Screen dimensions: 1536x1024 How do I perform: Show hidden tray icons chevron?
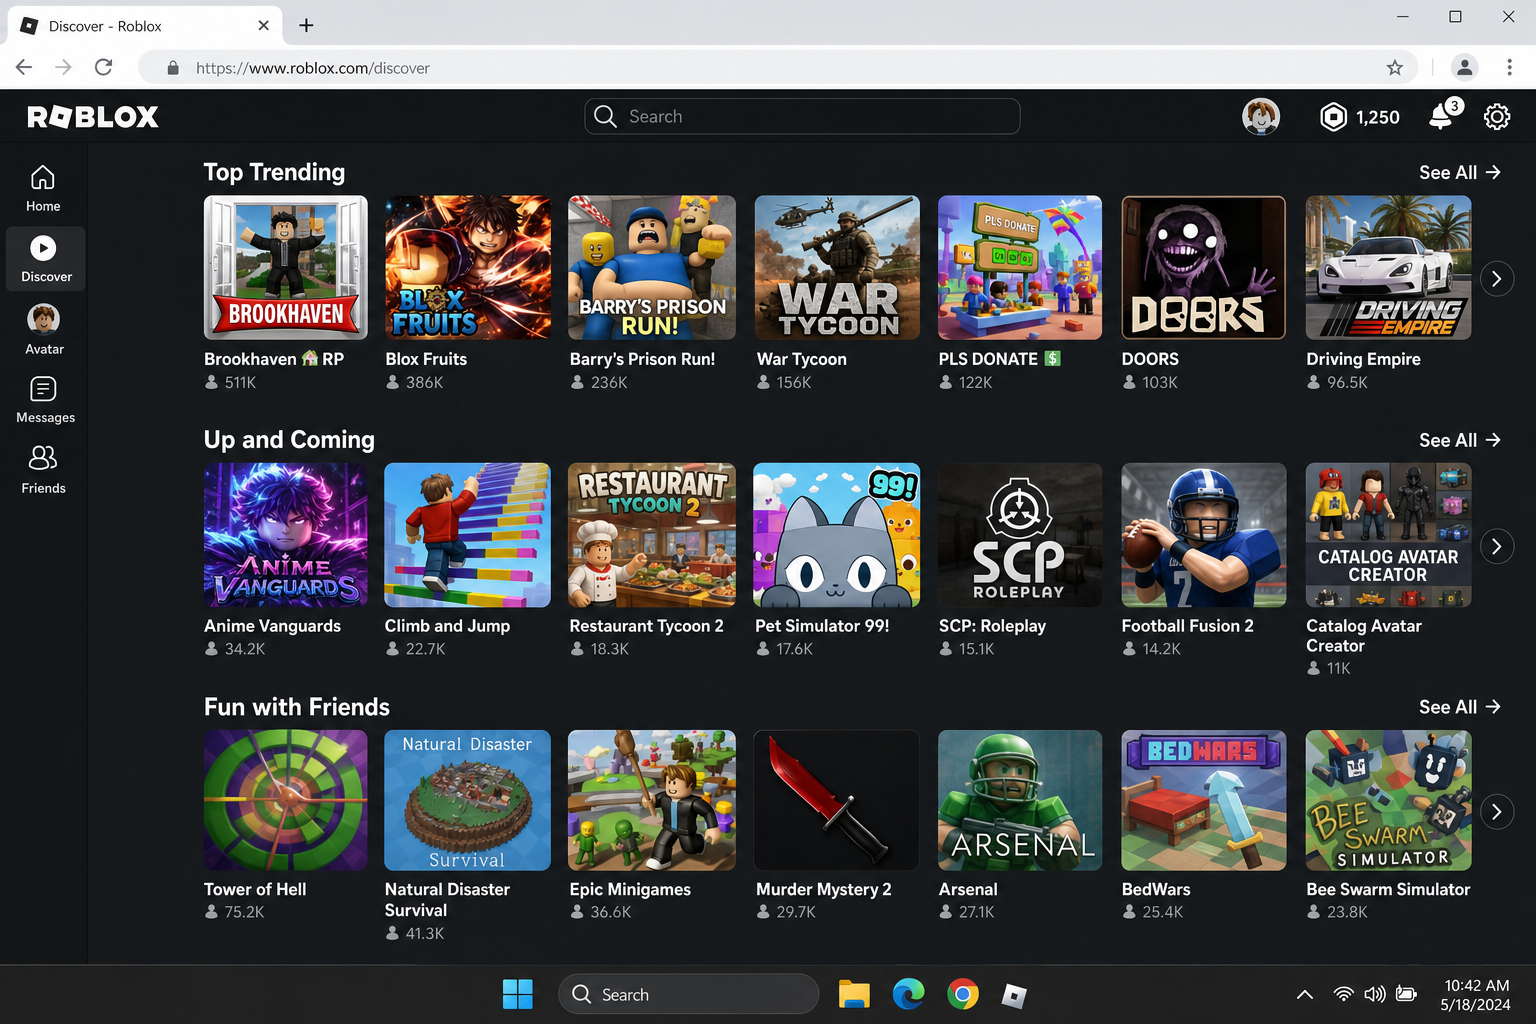pos(1305,994)
